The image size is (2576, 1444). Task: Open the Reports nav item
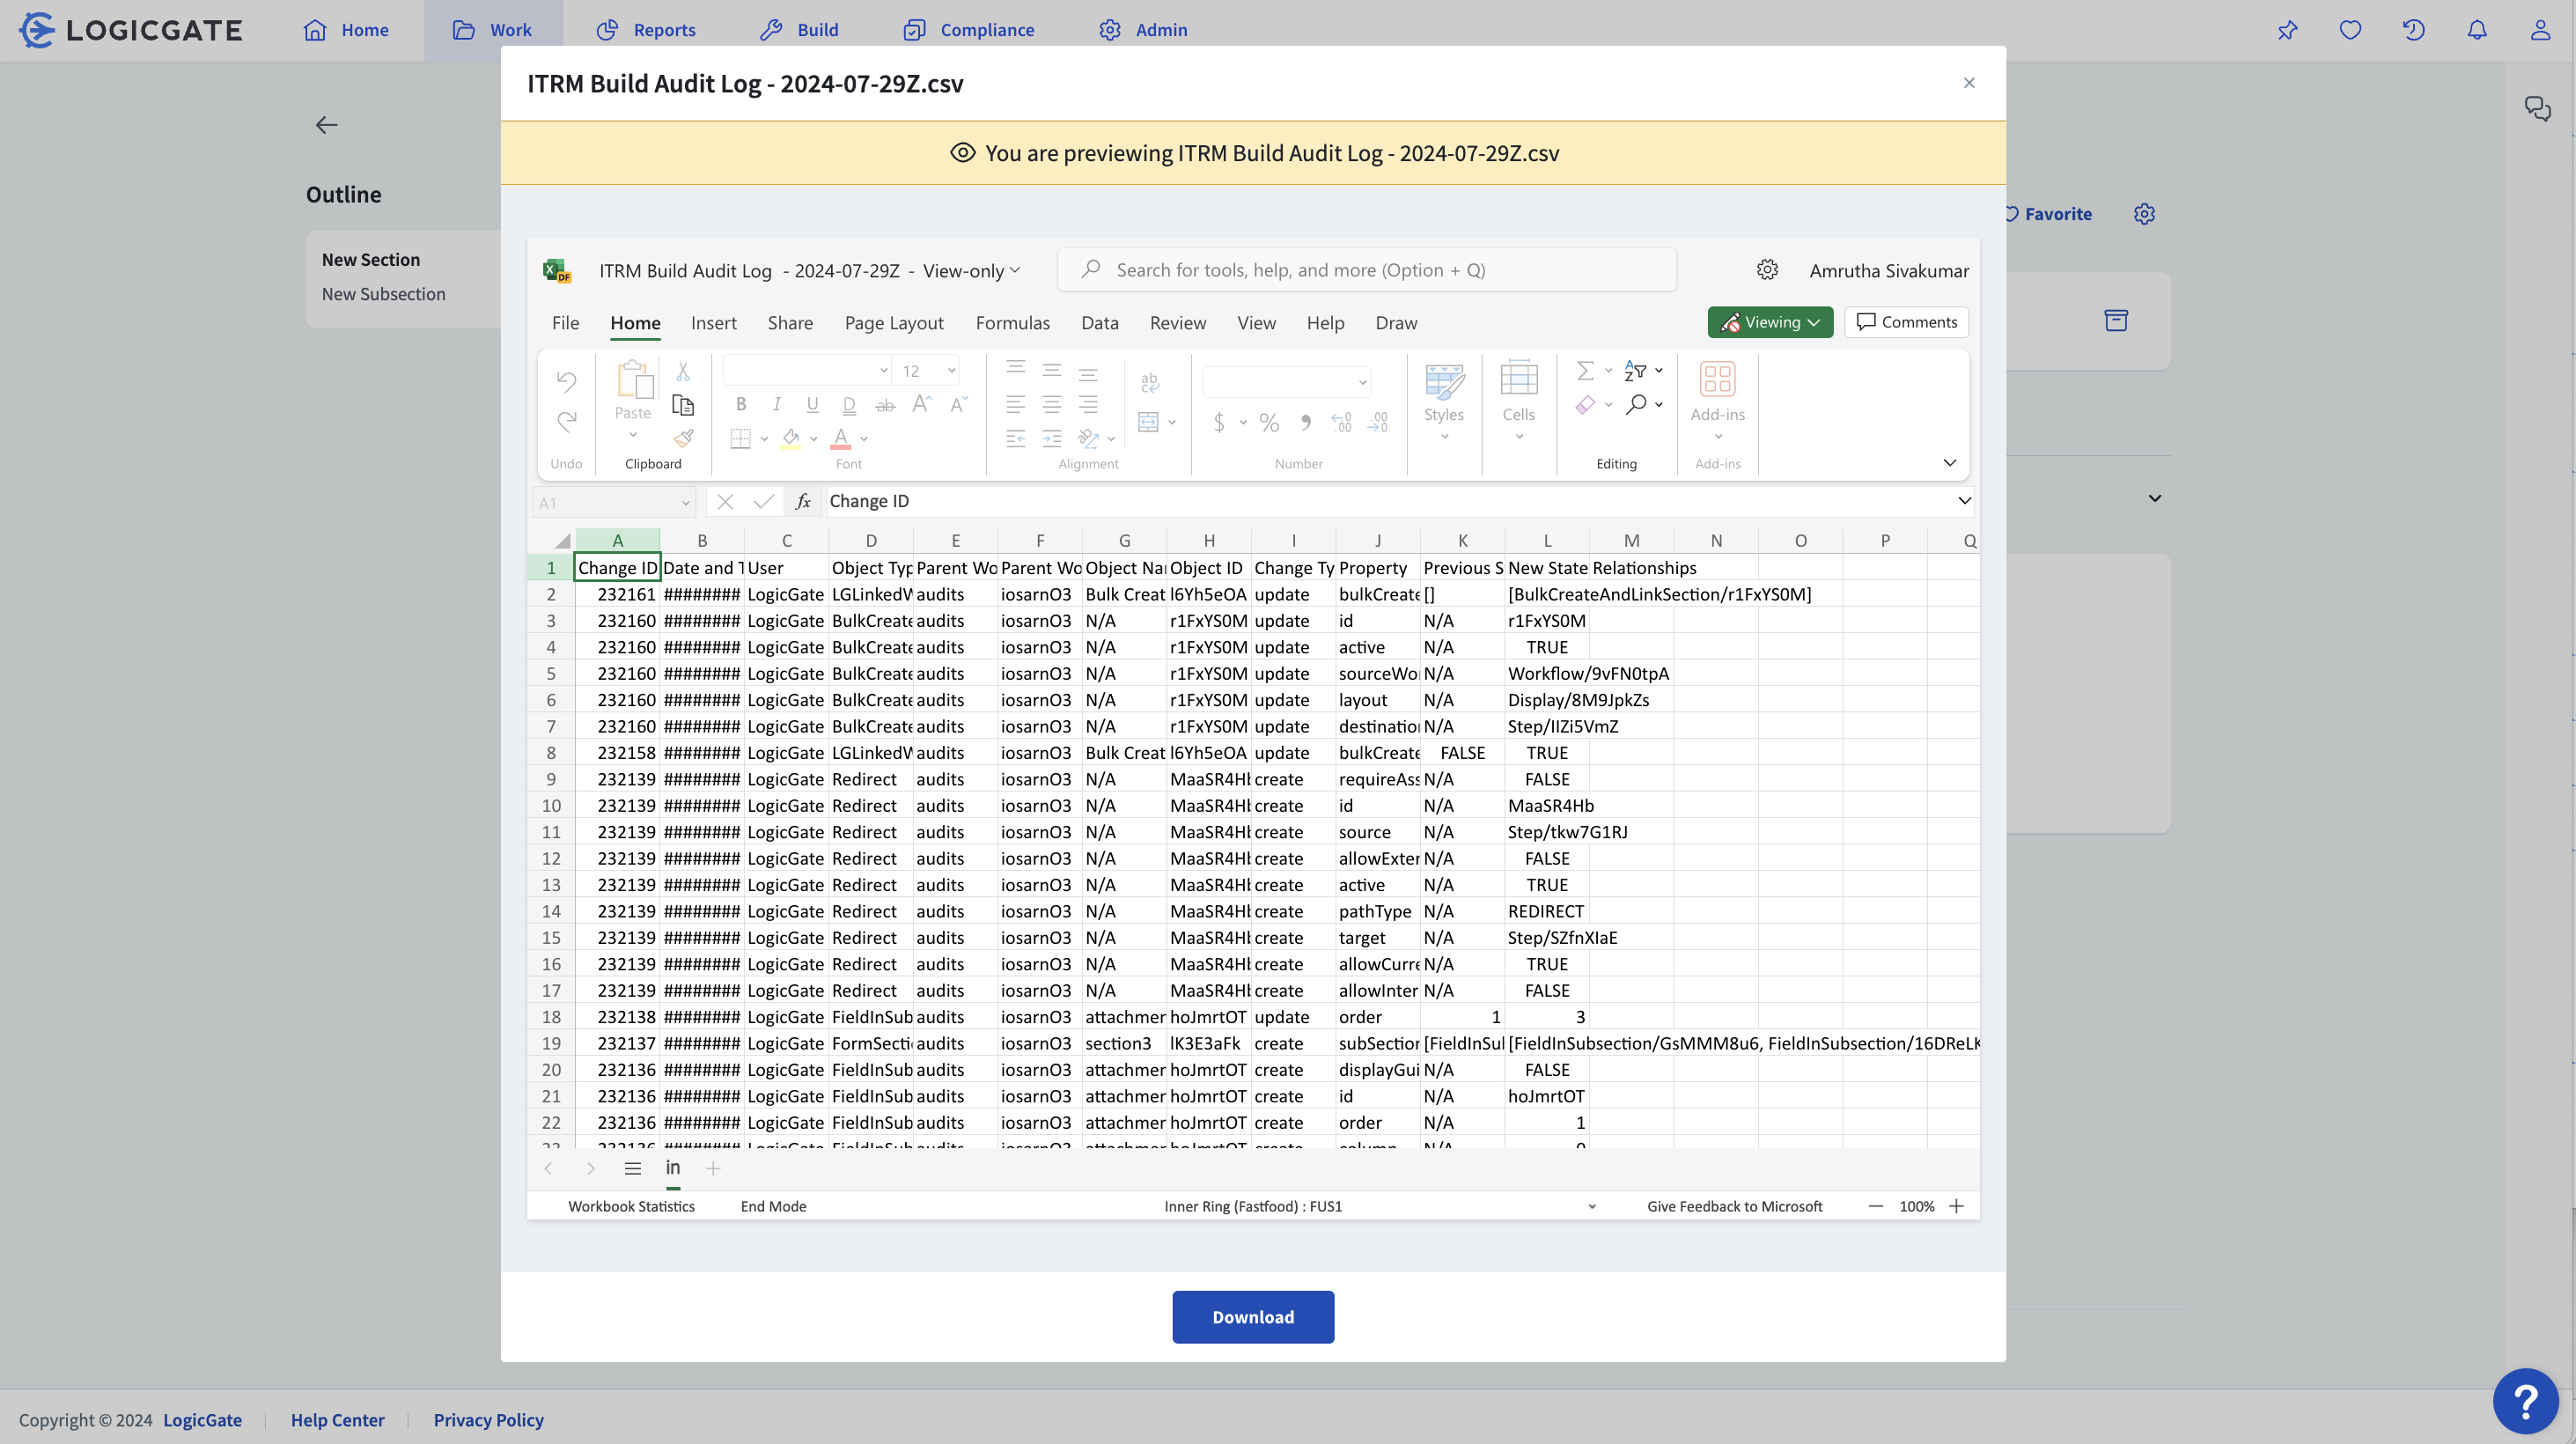click(647, 30)
